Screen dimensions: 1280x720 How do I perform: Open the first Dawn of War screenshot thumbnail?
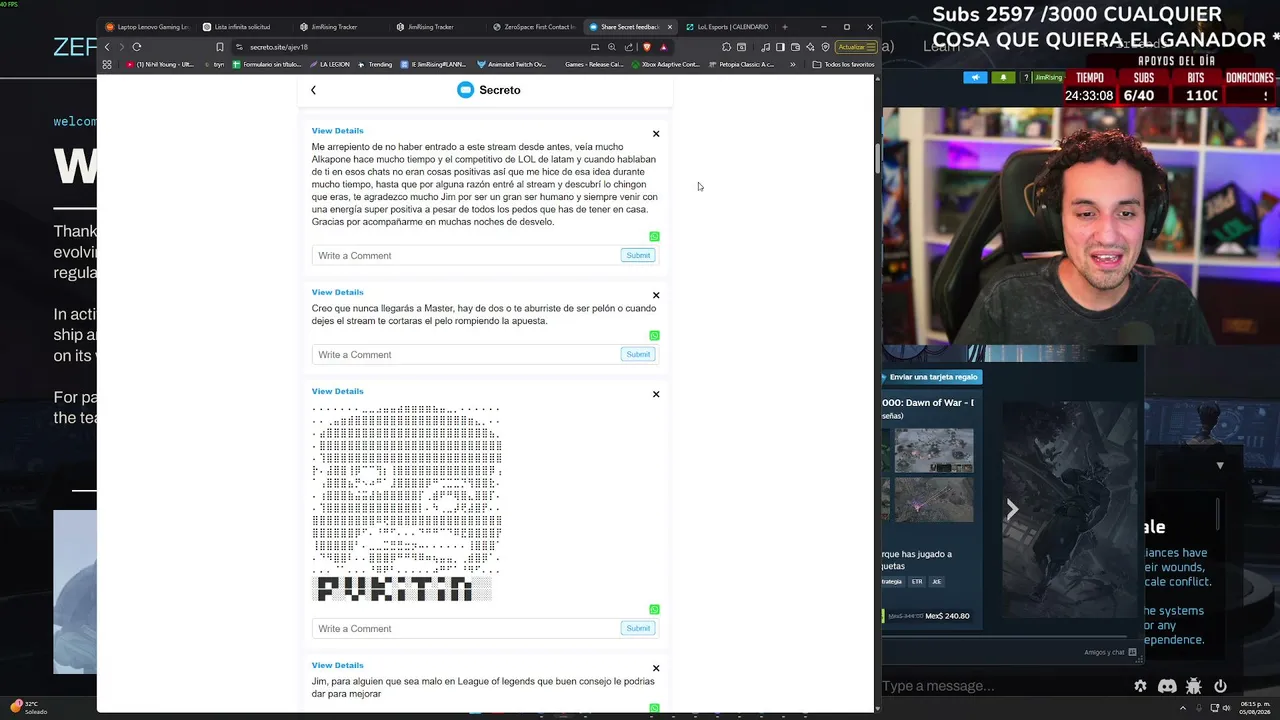(933, 450)
